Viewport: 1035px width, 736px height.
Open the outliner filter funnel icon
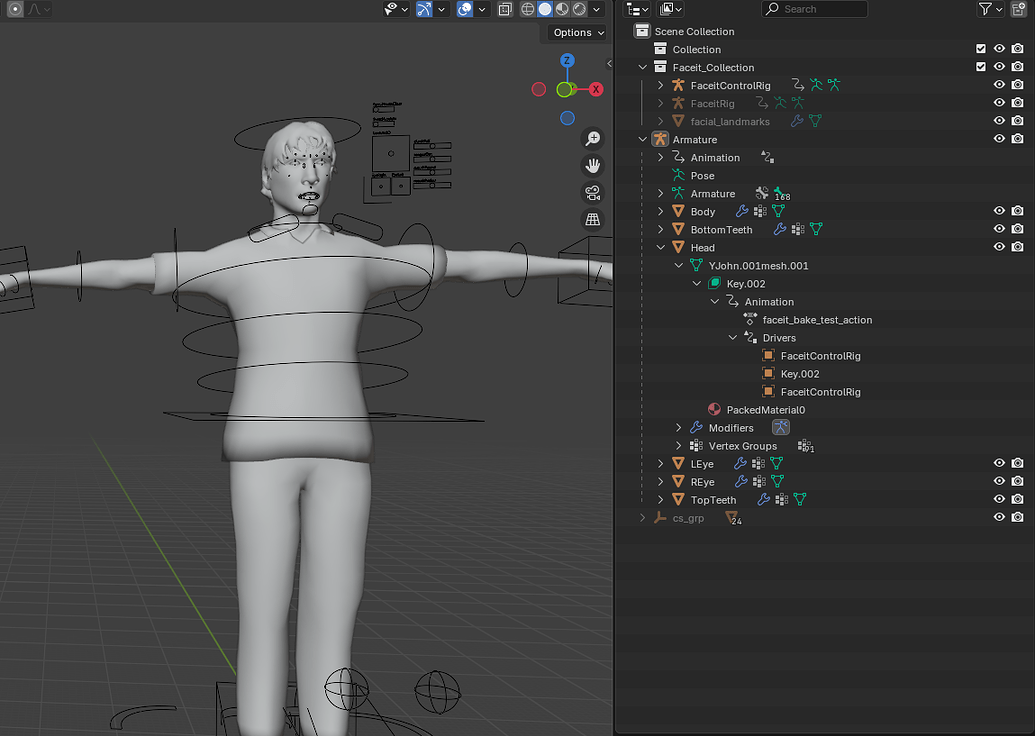click(984, 9)
